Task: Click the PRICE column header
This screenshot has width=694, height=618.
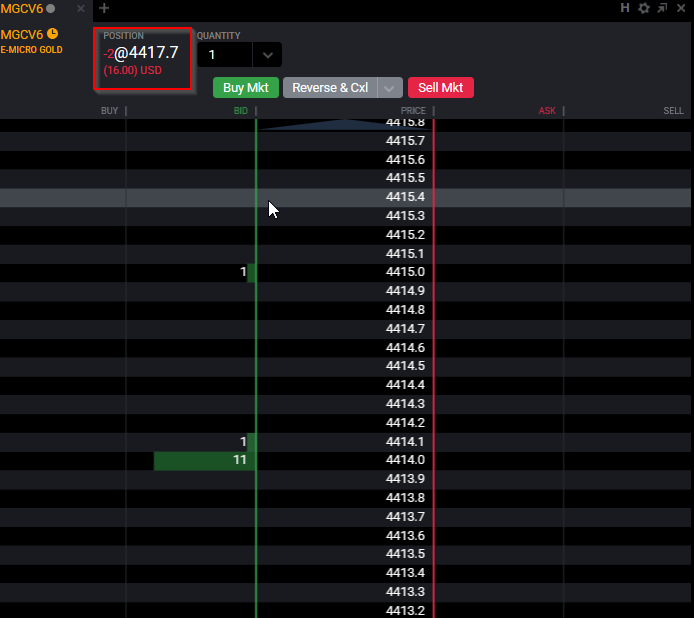Action: coord(413,111)
